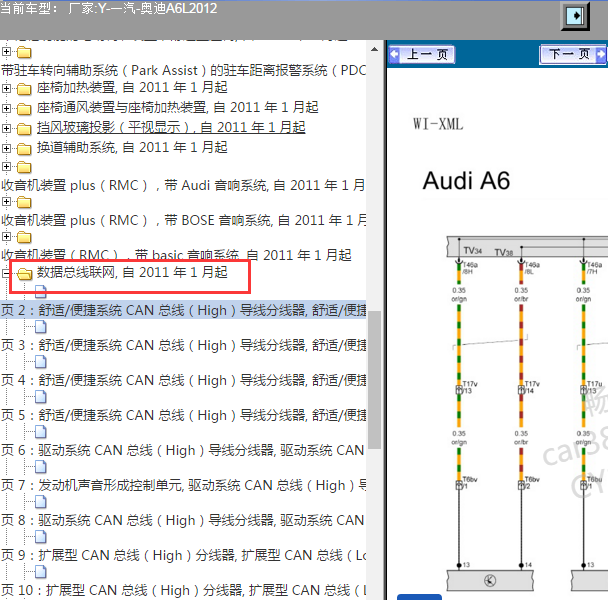Image resolution: width=608 pixels, height=600 pixels.
Task: Go to previous page with 上一页
Action: 422,54
